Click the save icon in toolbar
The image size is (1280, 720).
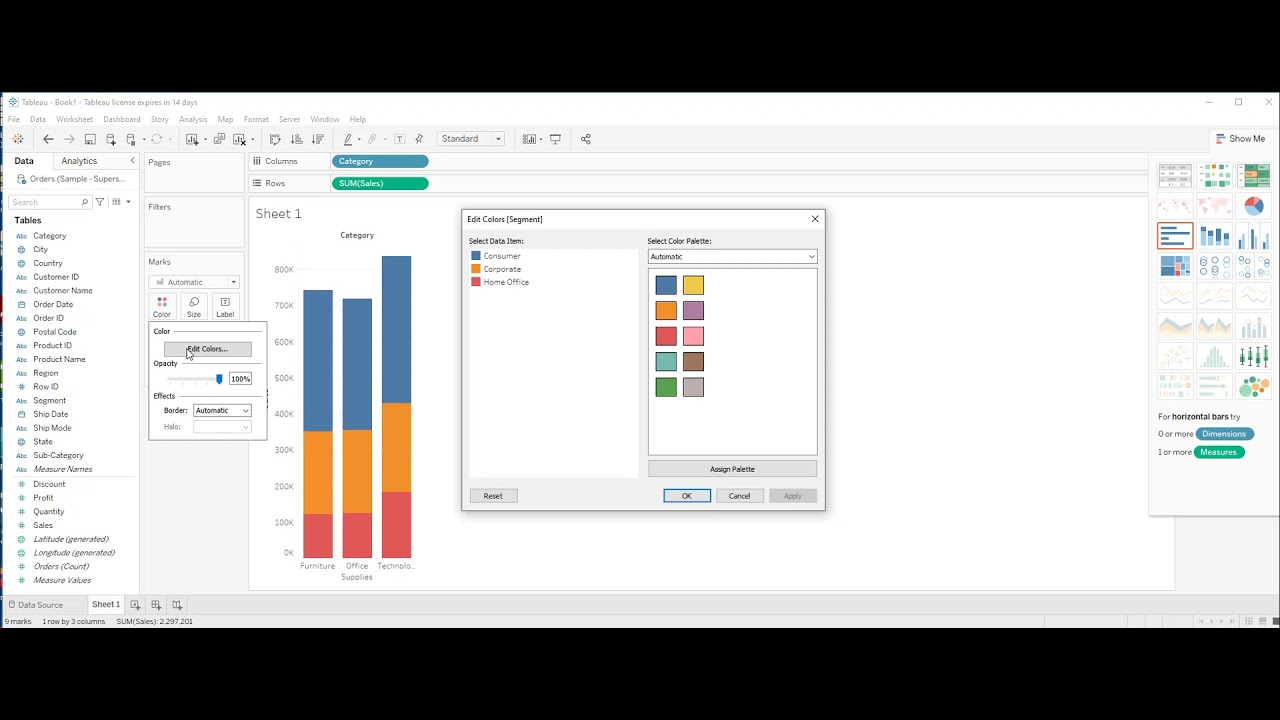(90, 139)
